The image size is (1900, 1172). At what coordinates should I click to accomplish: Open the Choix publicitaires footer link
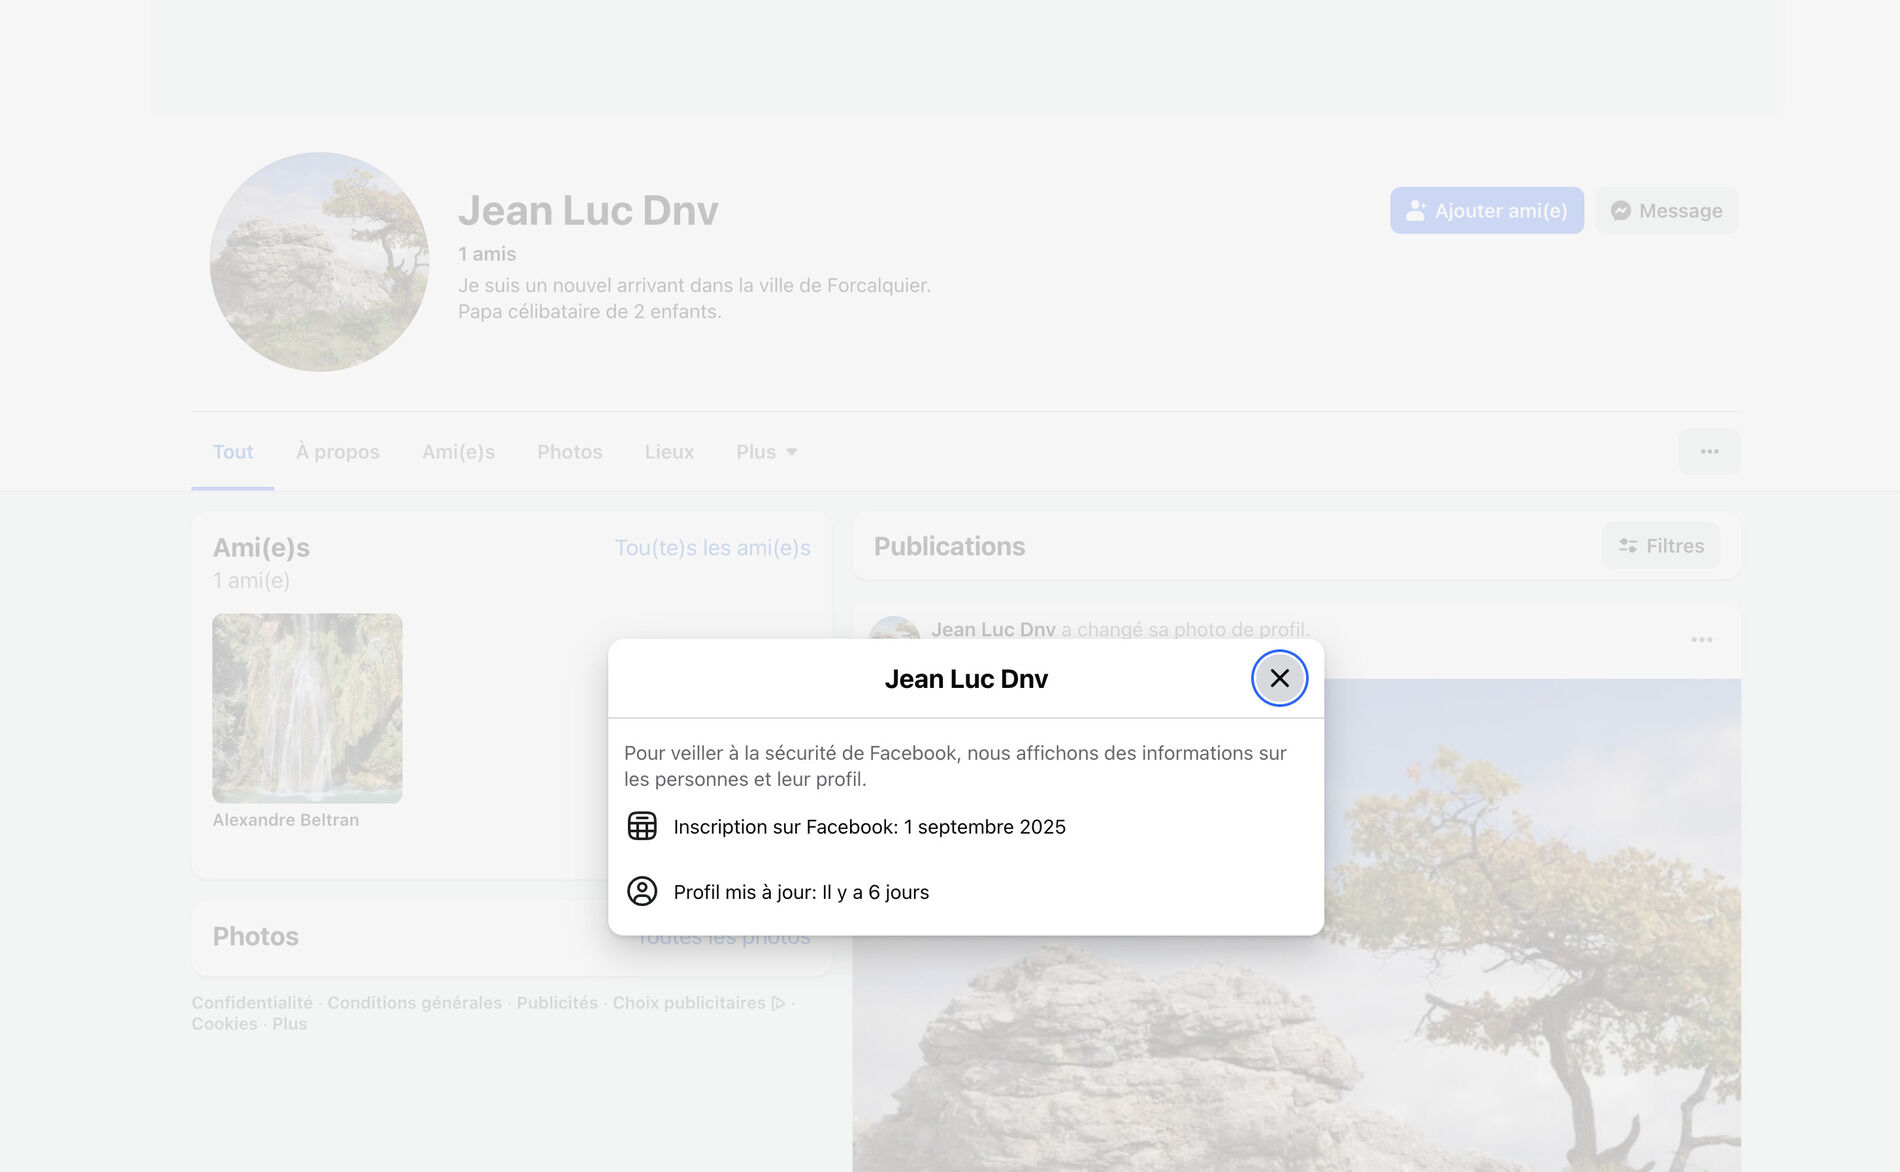pyautogui.click(x=698, y=1003)
